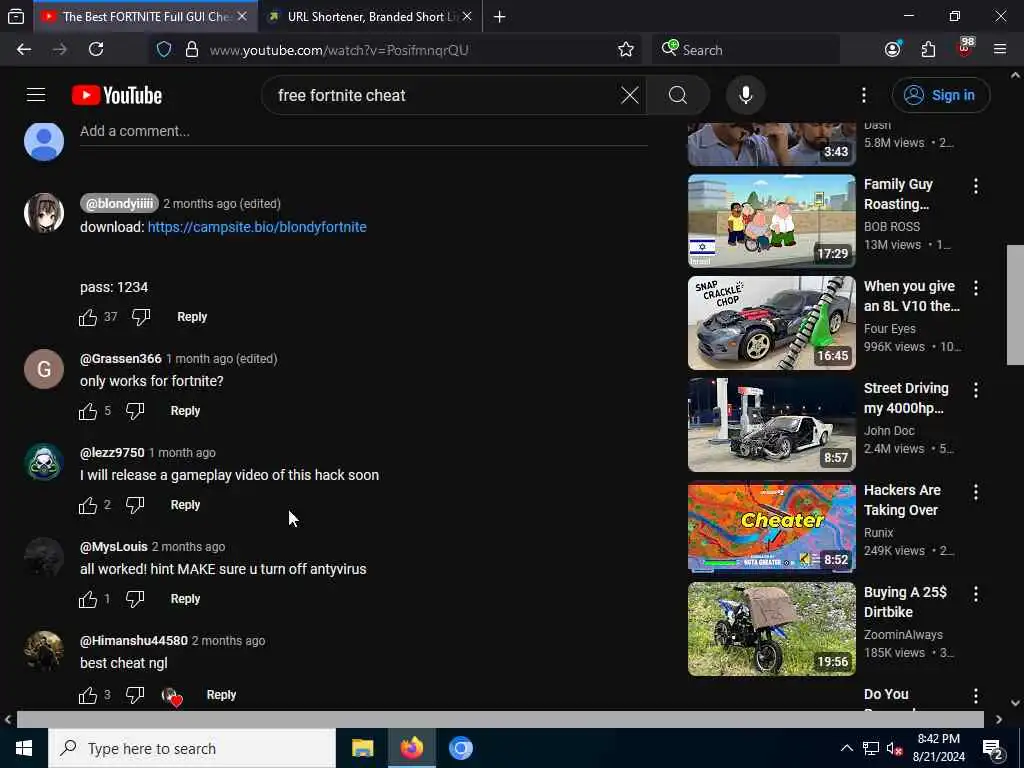Reply to the @MysLouis comment
The width and height of the screenshot is (1024, 768).
185,599
